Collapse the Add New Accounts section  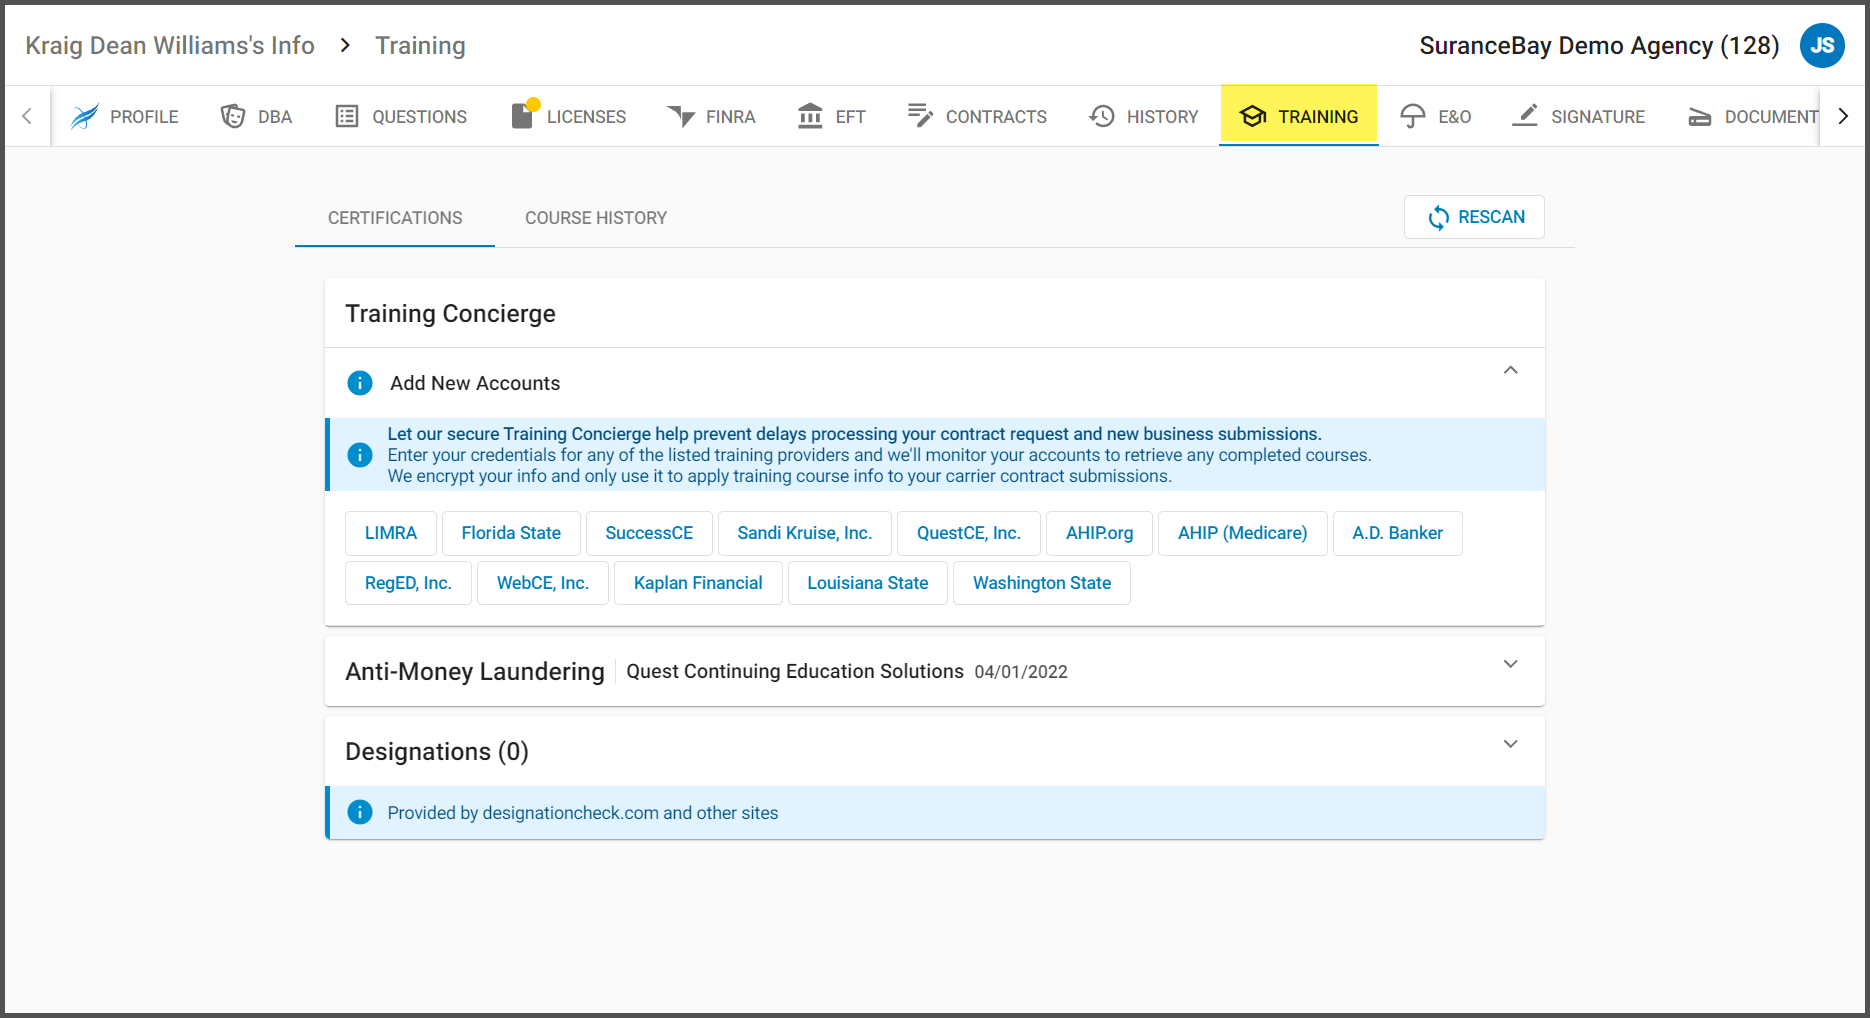(x=1510, y=370)
